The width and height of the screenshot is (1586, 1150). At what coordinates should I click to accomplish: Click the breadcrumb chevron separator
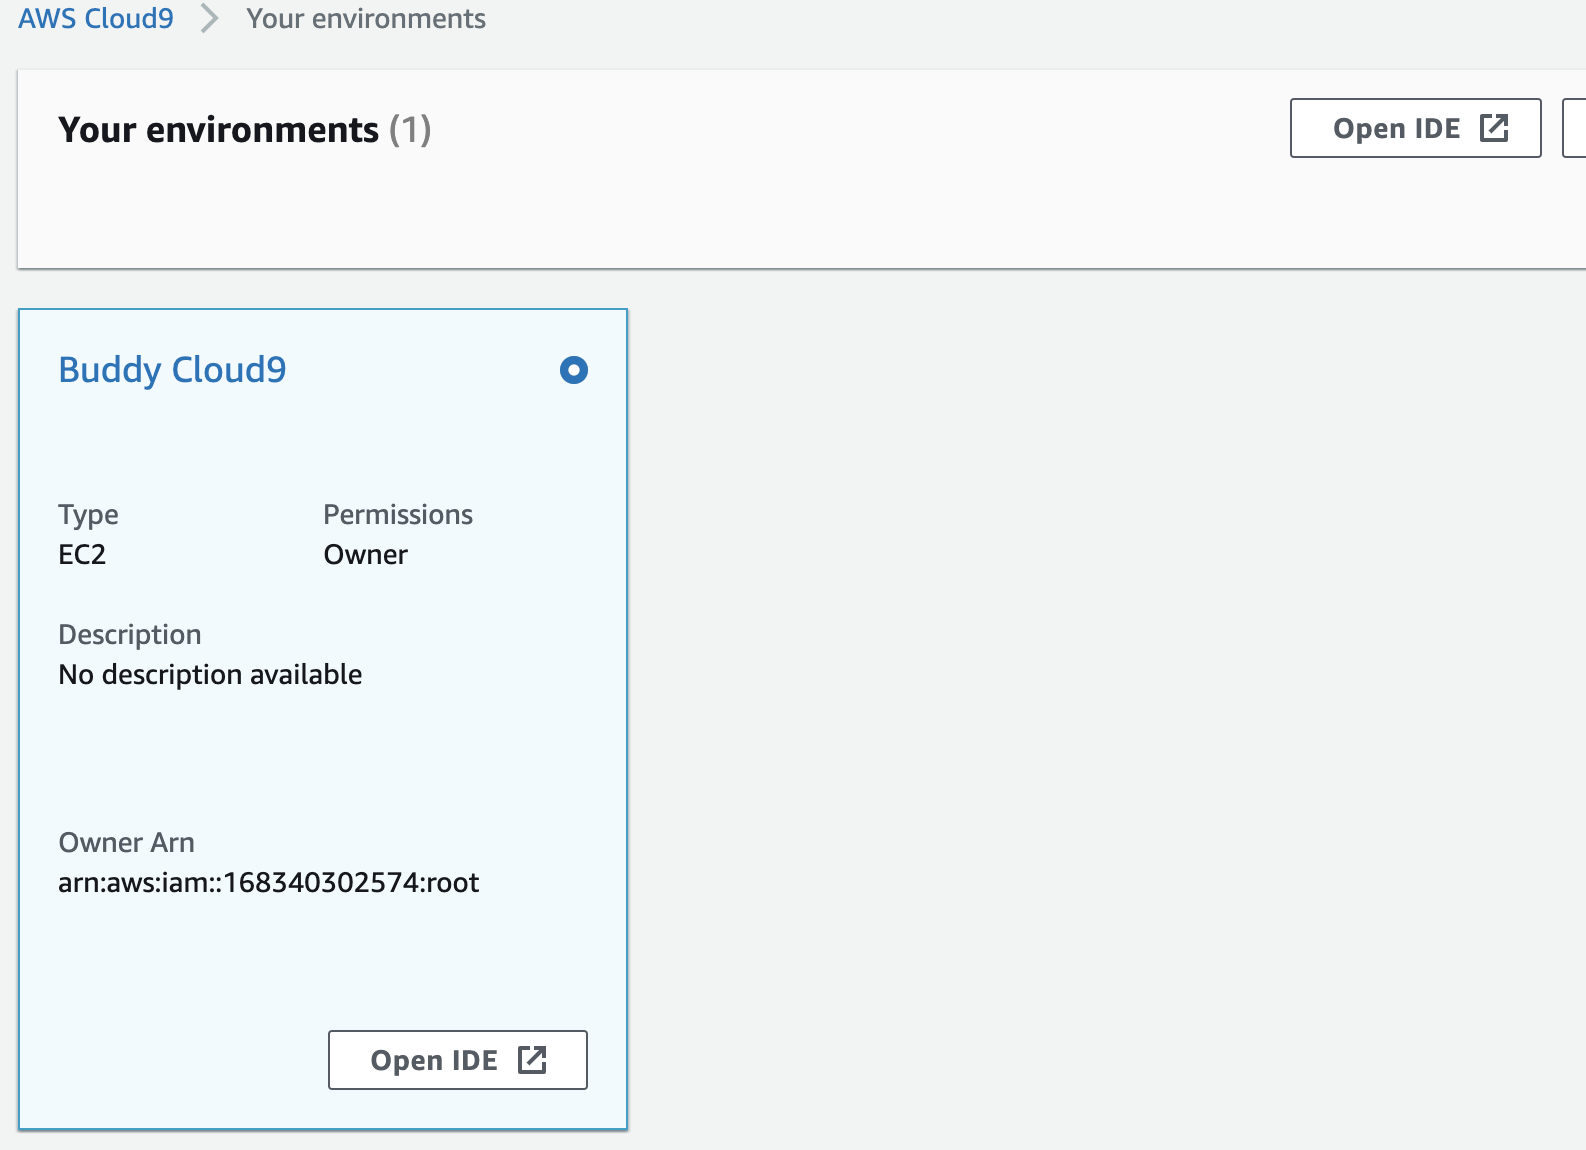pyautogui.click(x=209, y=19)
